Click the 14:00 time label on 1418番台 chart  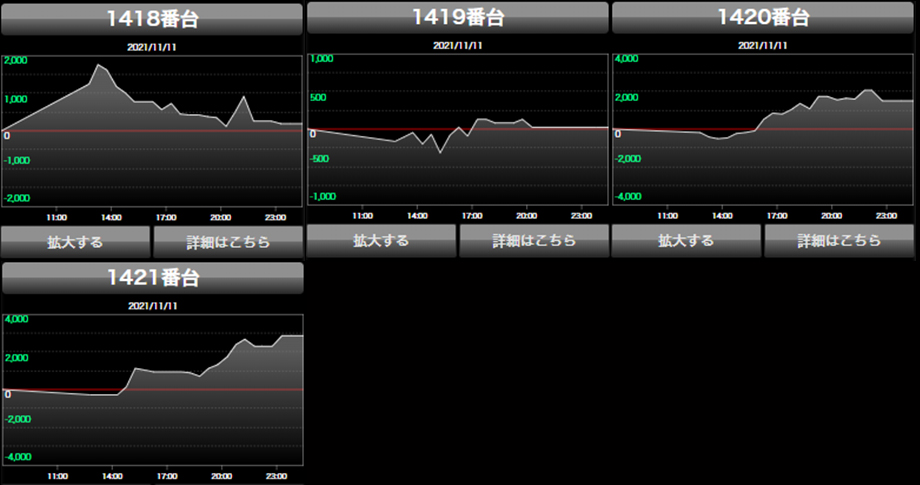tap(111, 215)
